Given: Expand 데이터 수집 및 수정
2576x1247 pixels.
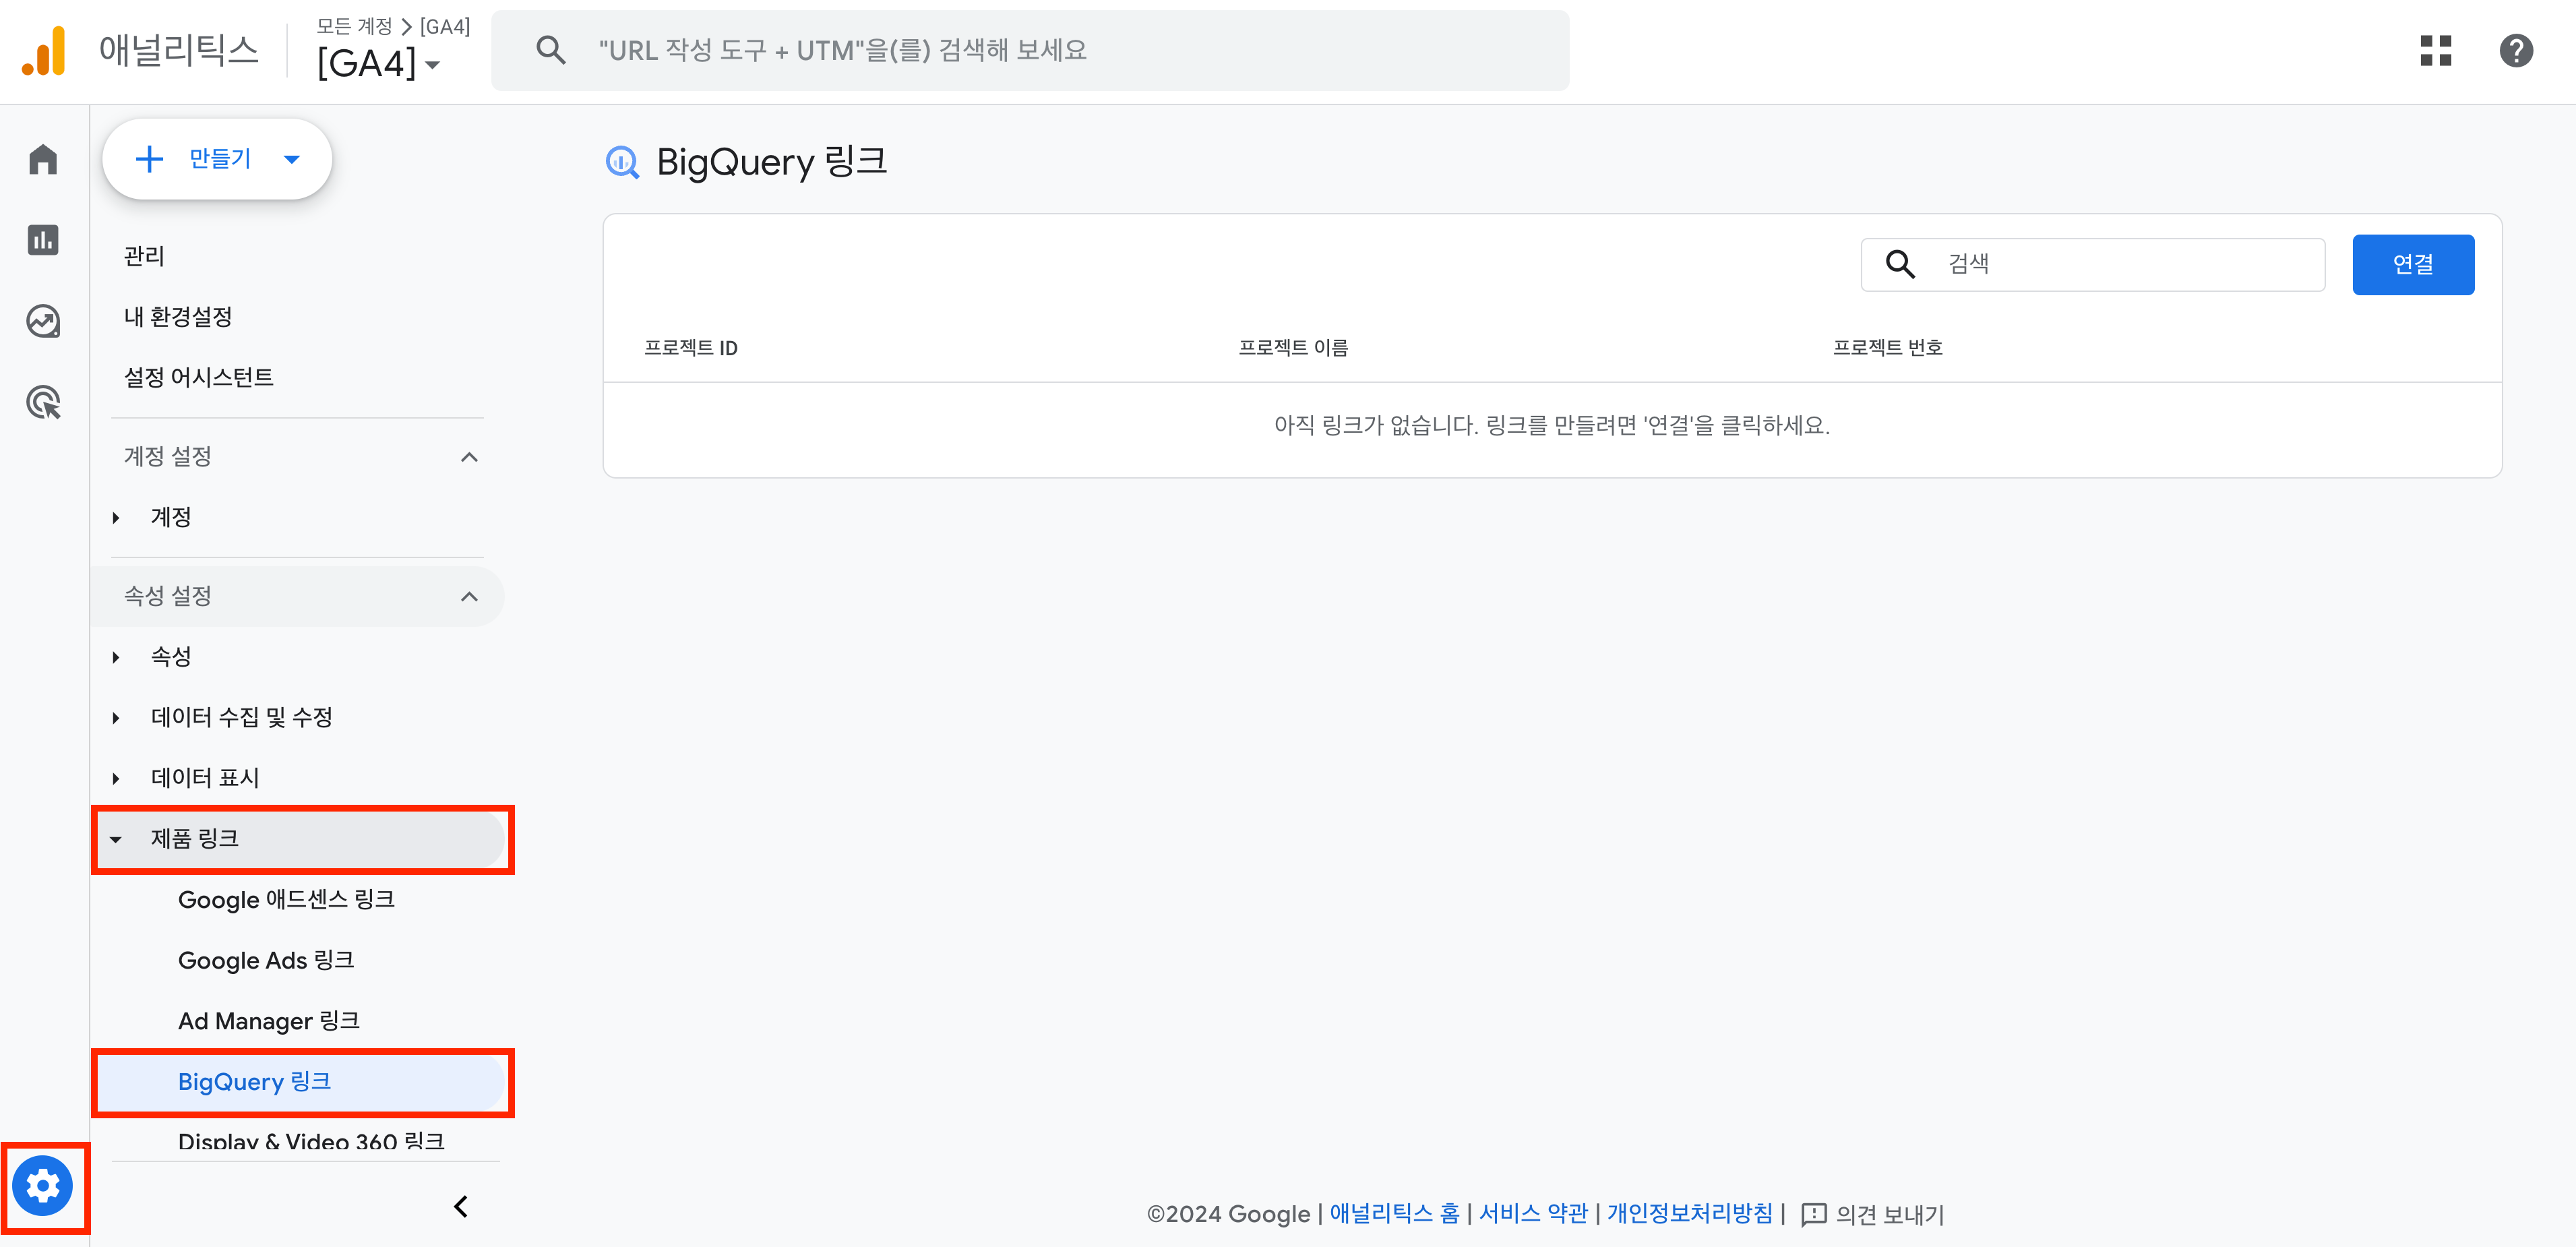Looking at the screenshot, I should (x=116, y=718).
